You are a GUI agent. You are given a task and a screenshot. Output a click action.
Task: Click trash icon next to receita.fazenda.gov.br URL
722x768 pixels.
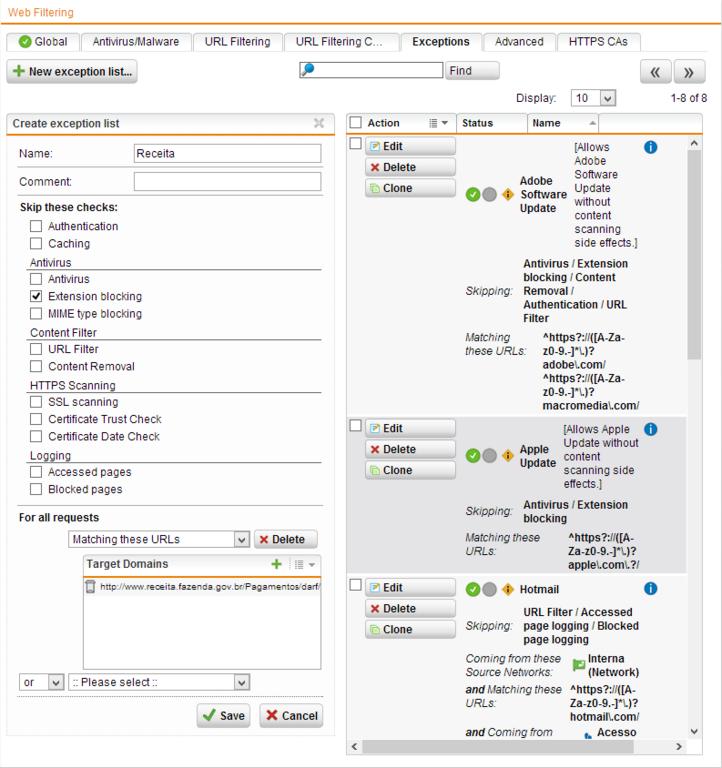click(x=90, y=586)
